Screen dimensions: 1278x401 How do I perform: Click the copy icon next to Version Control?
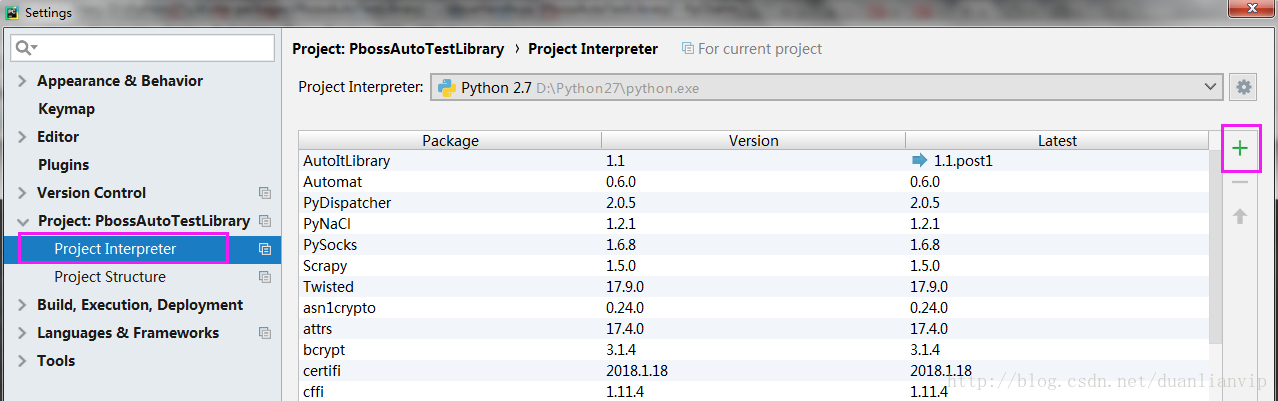(x=265, y=193)
